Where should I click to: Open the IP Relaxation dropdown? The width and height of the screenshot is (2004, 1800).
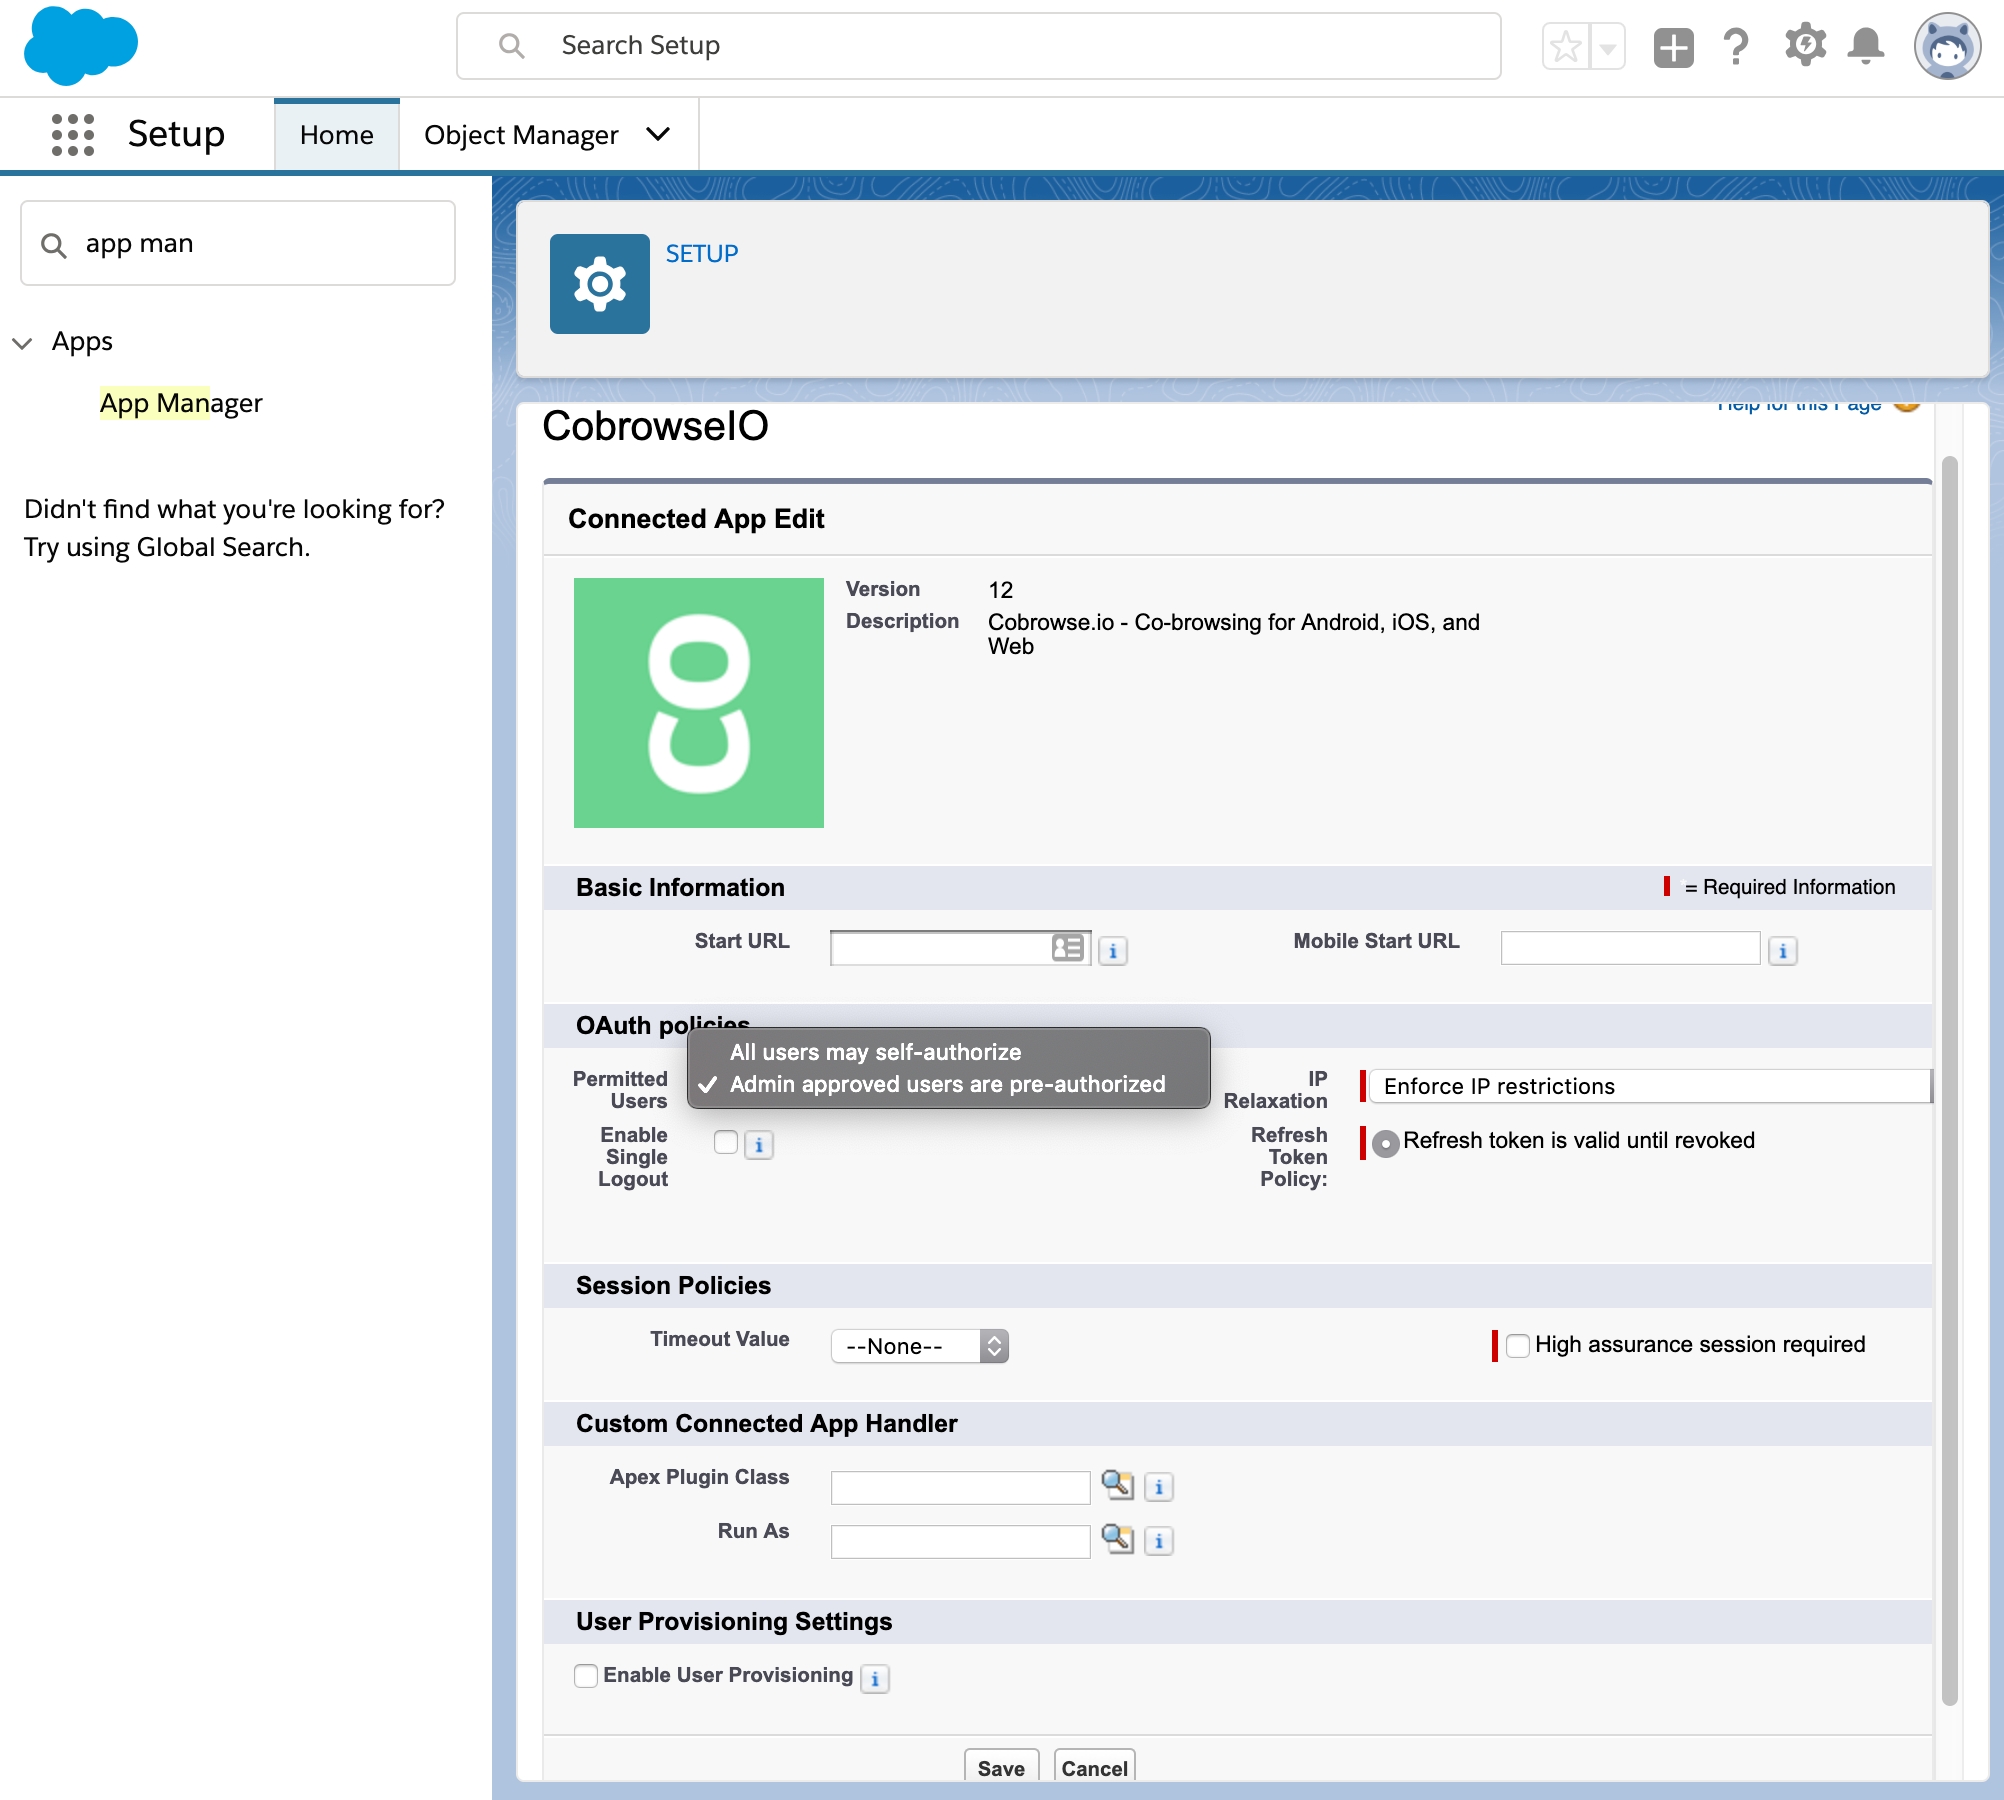coord(1650,1086)
